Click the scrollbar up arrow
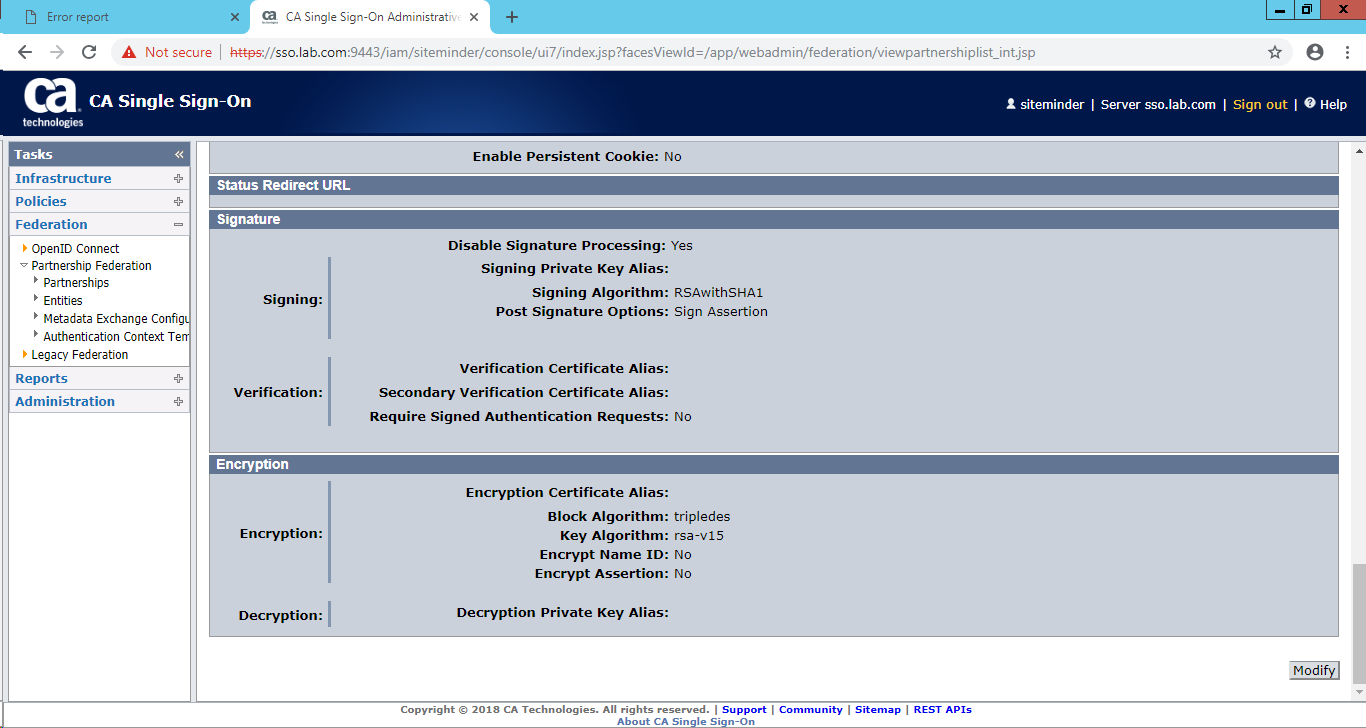This screenshot has width=1366, height=728. click(x=1358, y=150)
